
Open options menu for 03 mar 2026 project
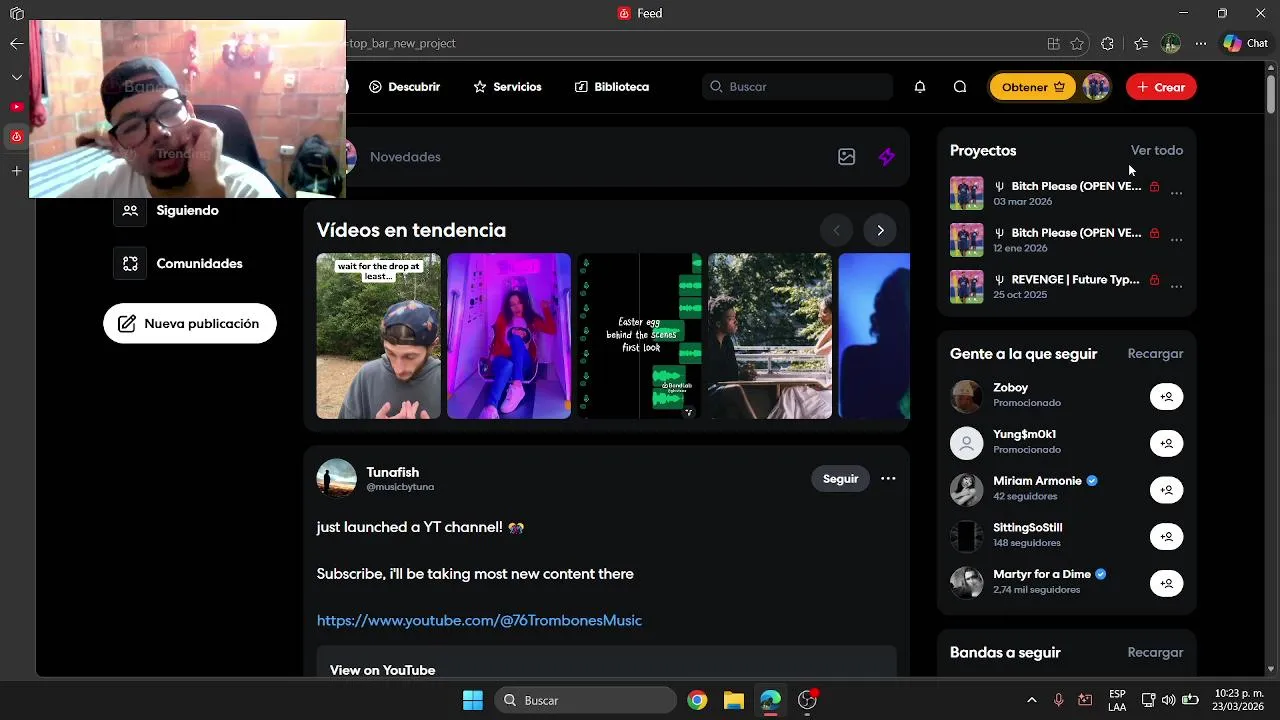1176,193
